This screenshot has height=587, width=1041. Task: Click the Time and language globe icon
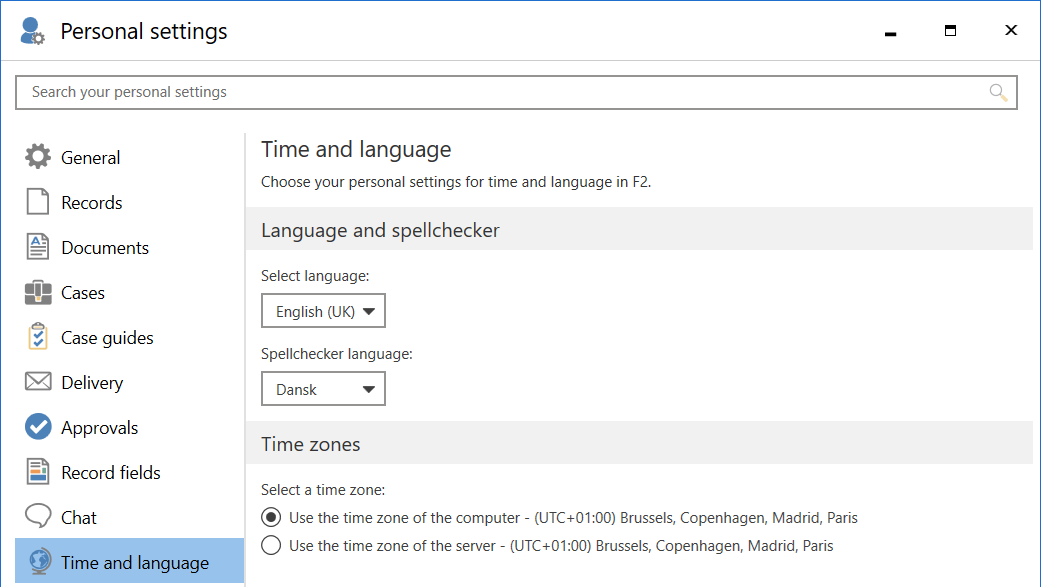click(x=40, y=562)
